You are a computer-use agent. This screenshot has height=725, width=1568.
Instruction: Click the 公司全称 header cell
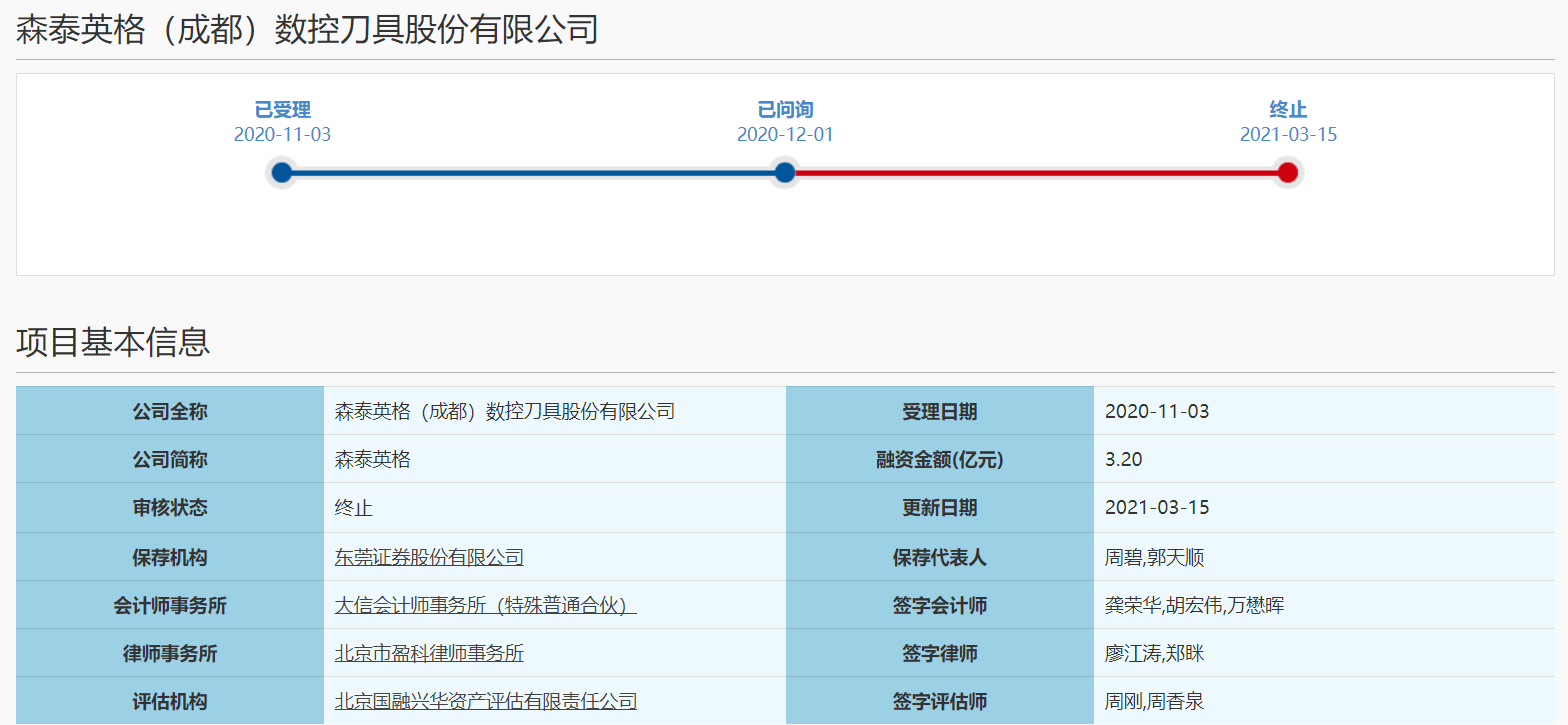coord(170,411)
